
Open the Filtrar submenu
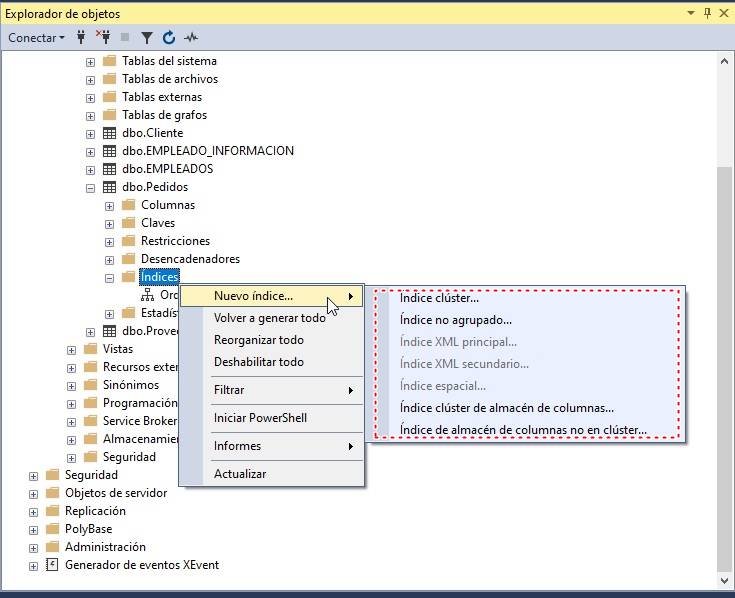click(x=271, y=390)
